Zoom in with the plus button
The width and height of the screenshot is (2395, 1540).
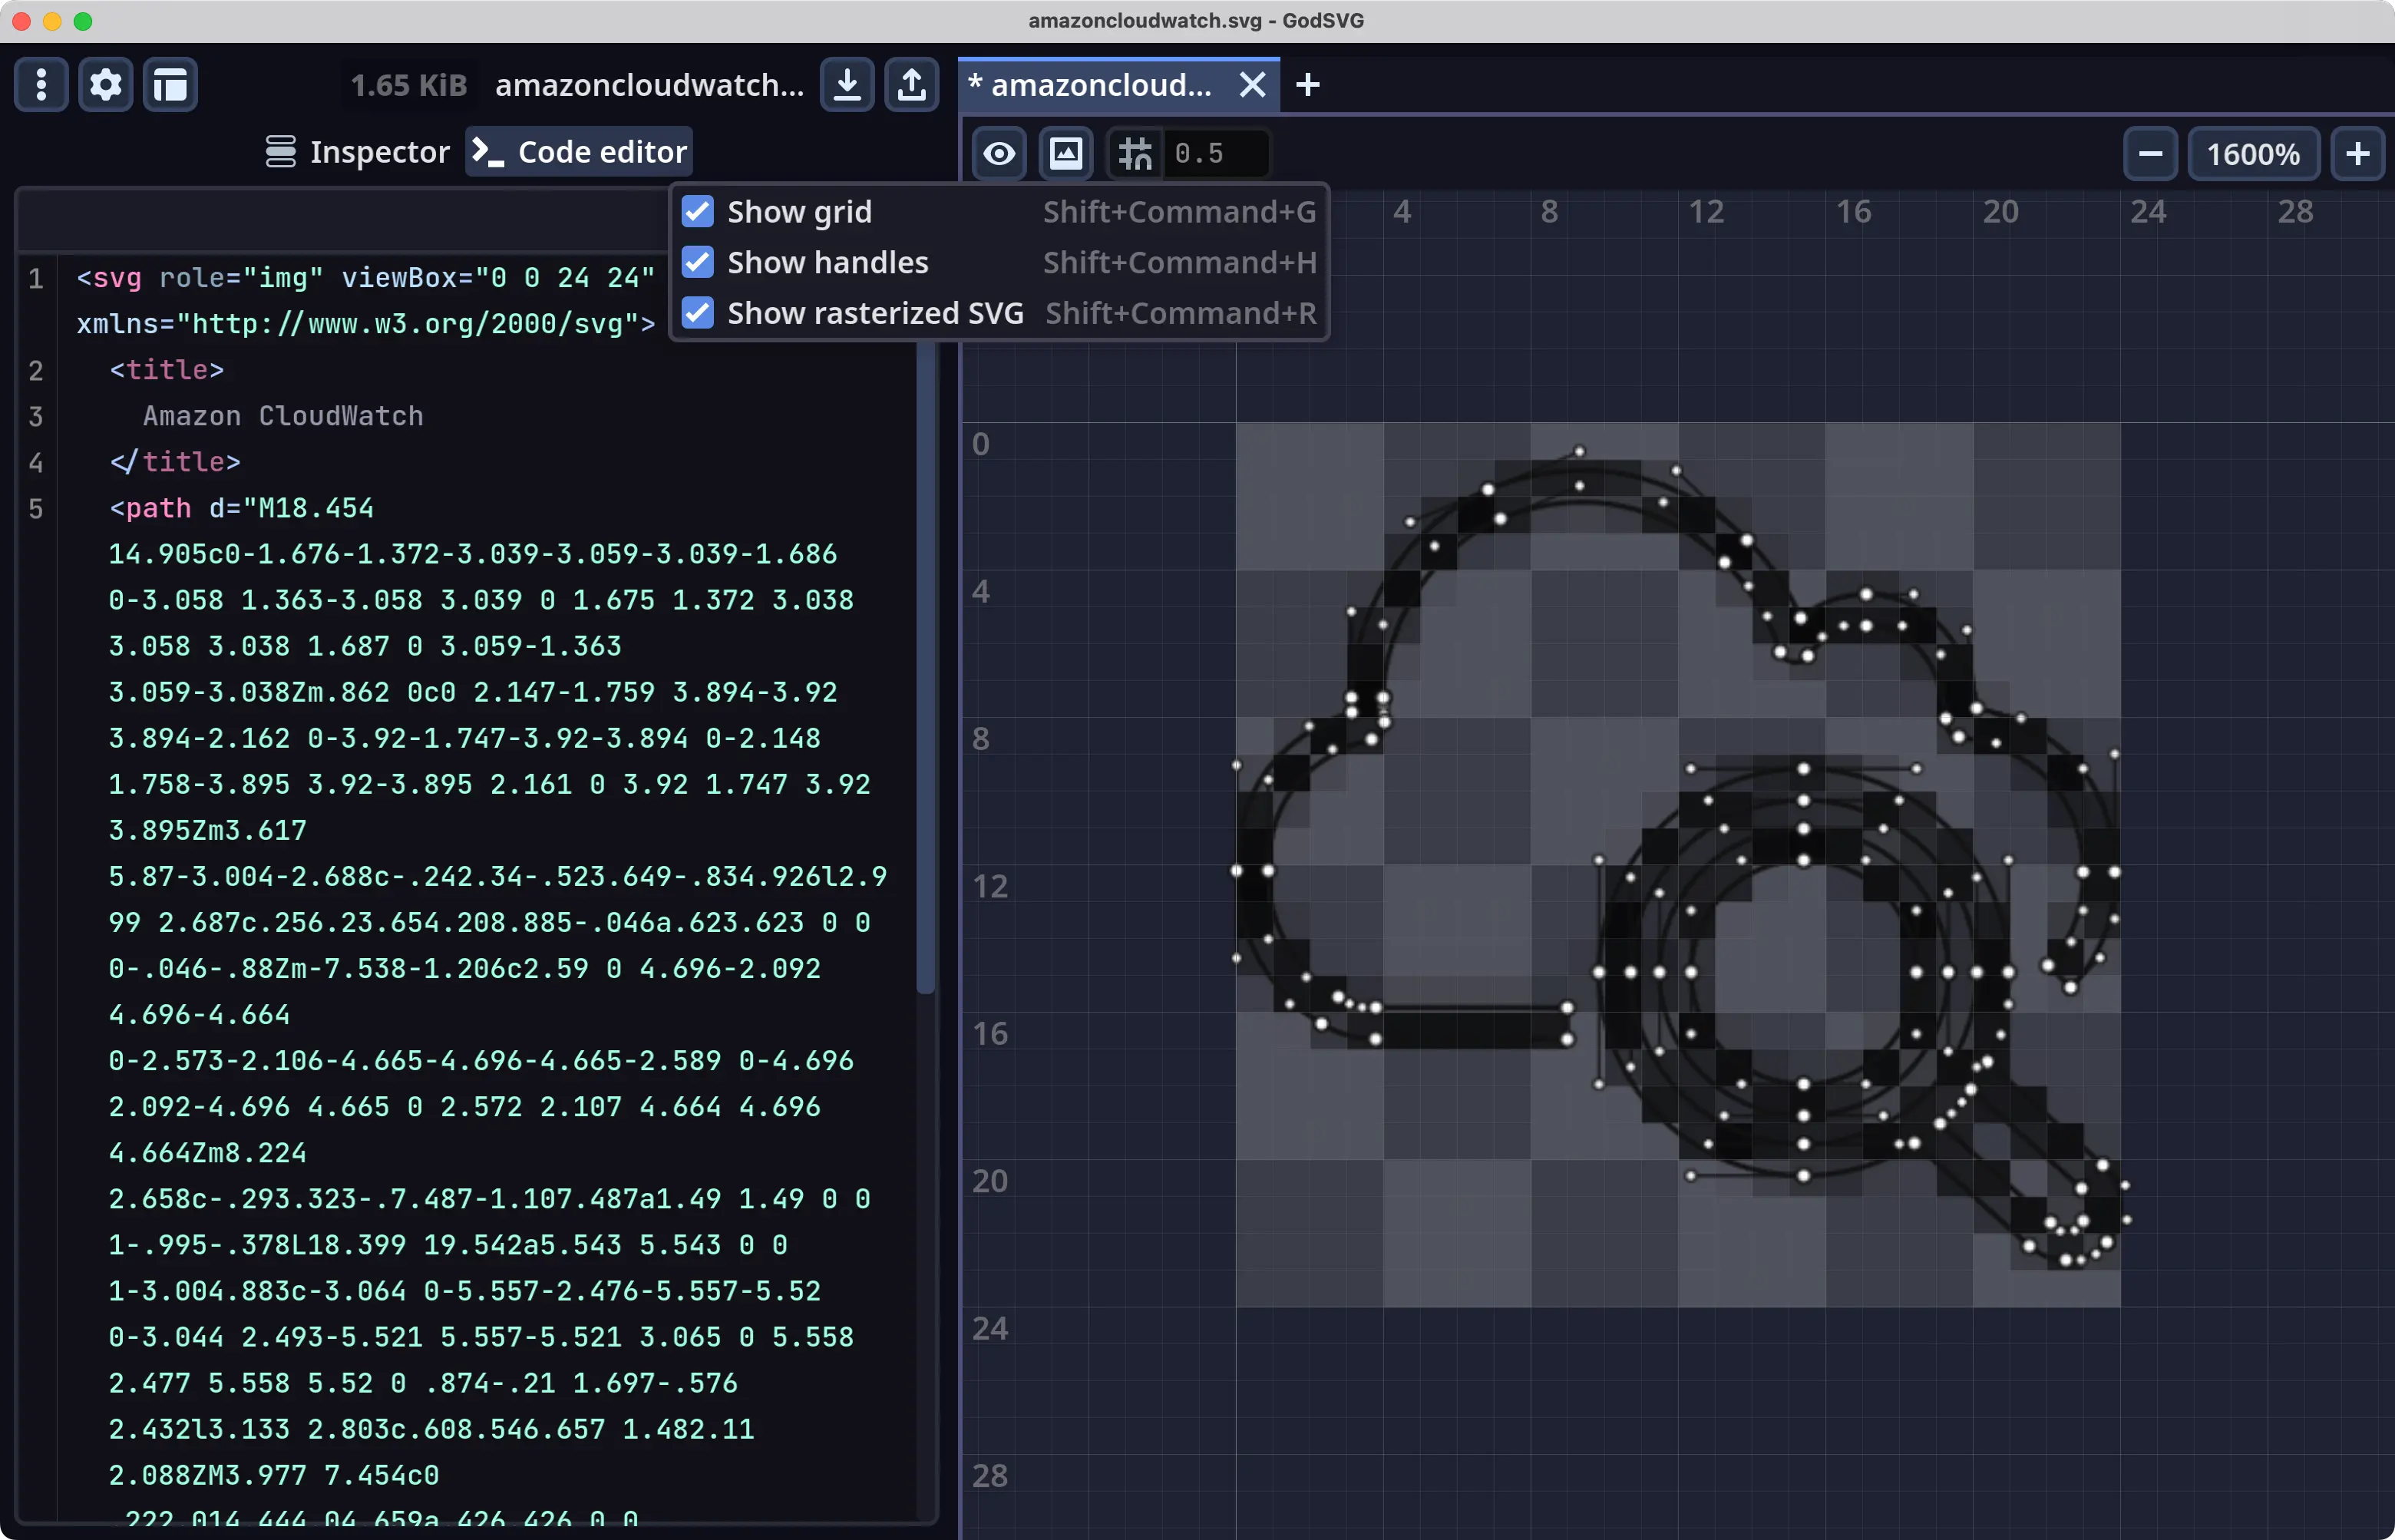(x=2357, y=153)
